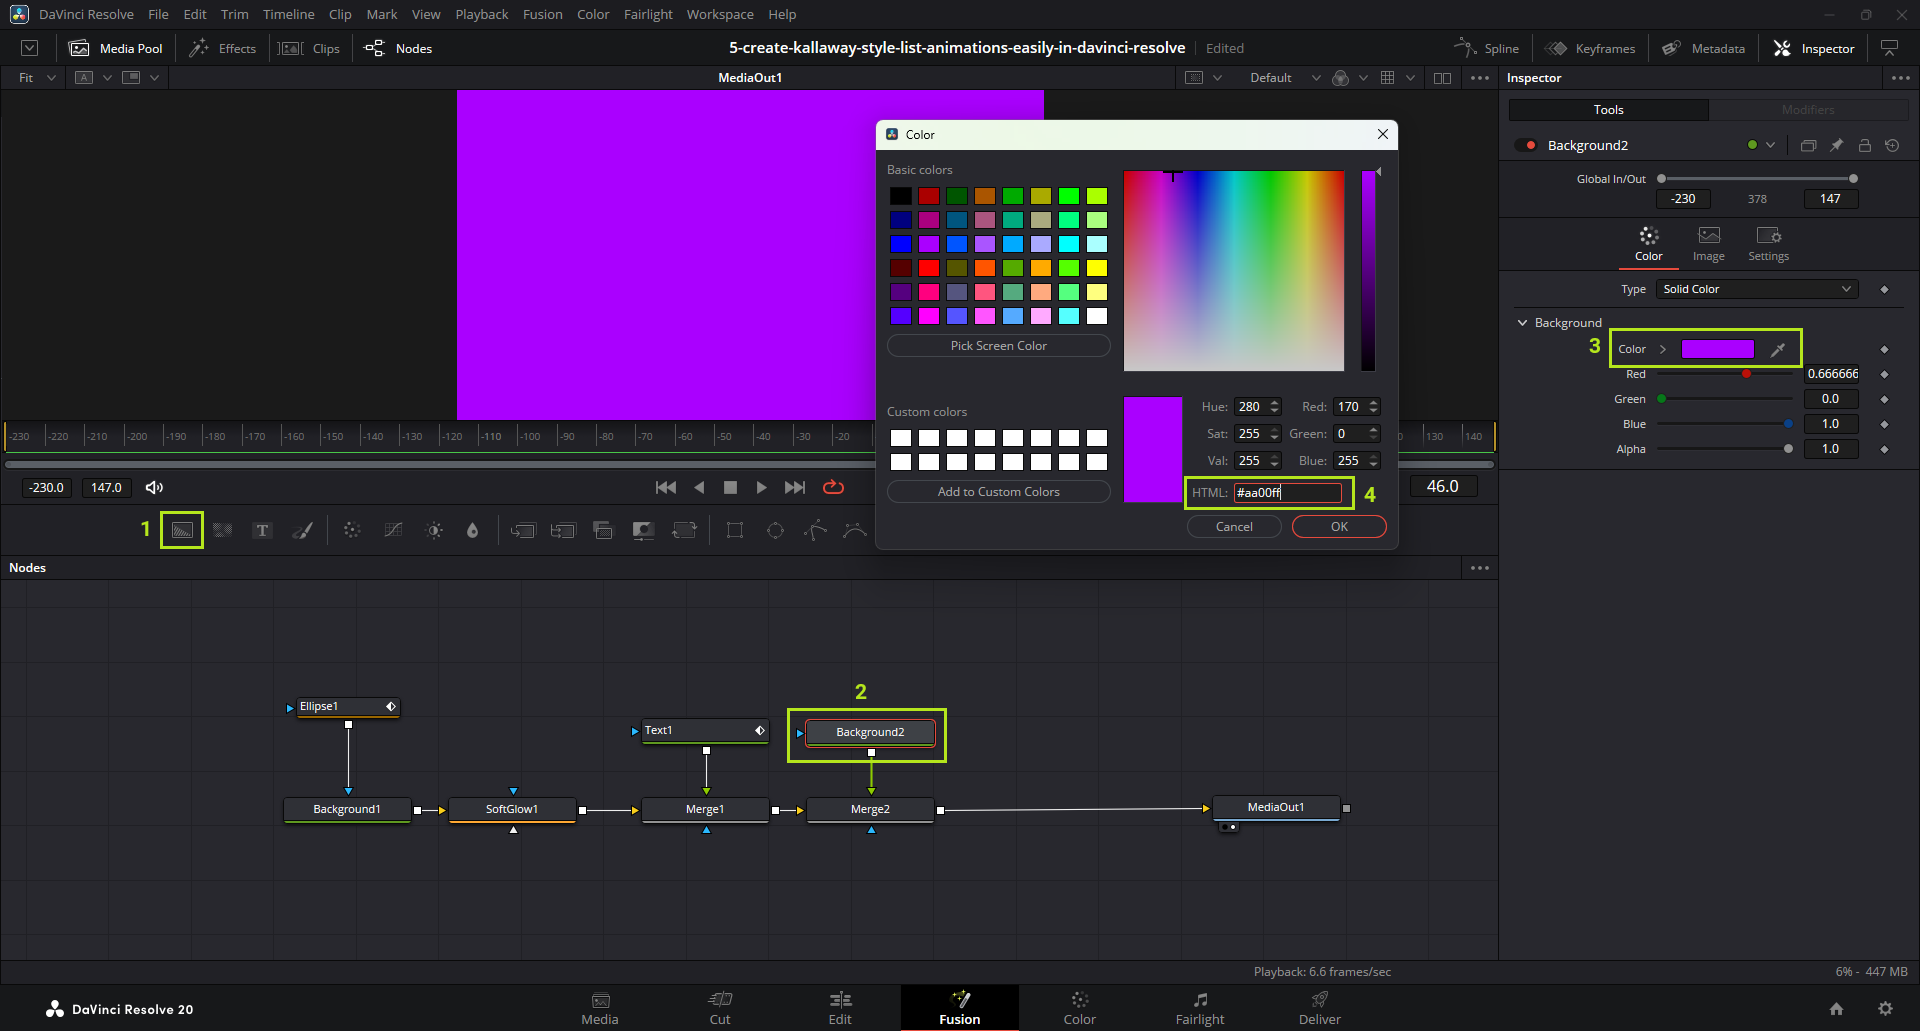Click the eyedropper color picker icon
Screen dimensions: 1920x1031
1777,349
